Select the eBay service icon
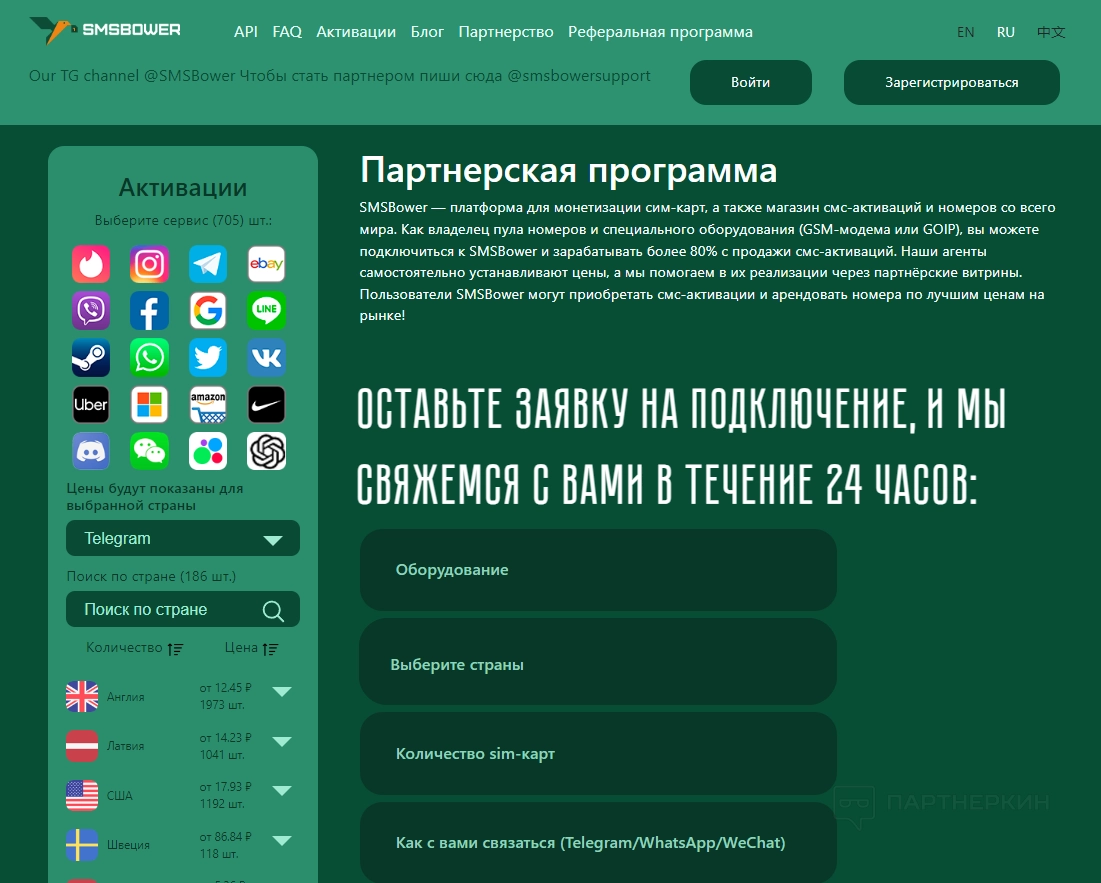Screen dimensions: 1101x883 click(267, 264)
